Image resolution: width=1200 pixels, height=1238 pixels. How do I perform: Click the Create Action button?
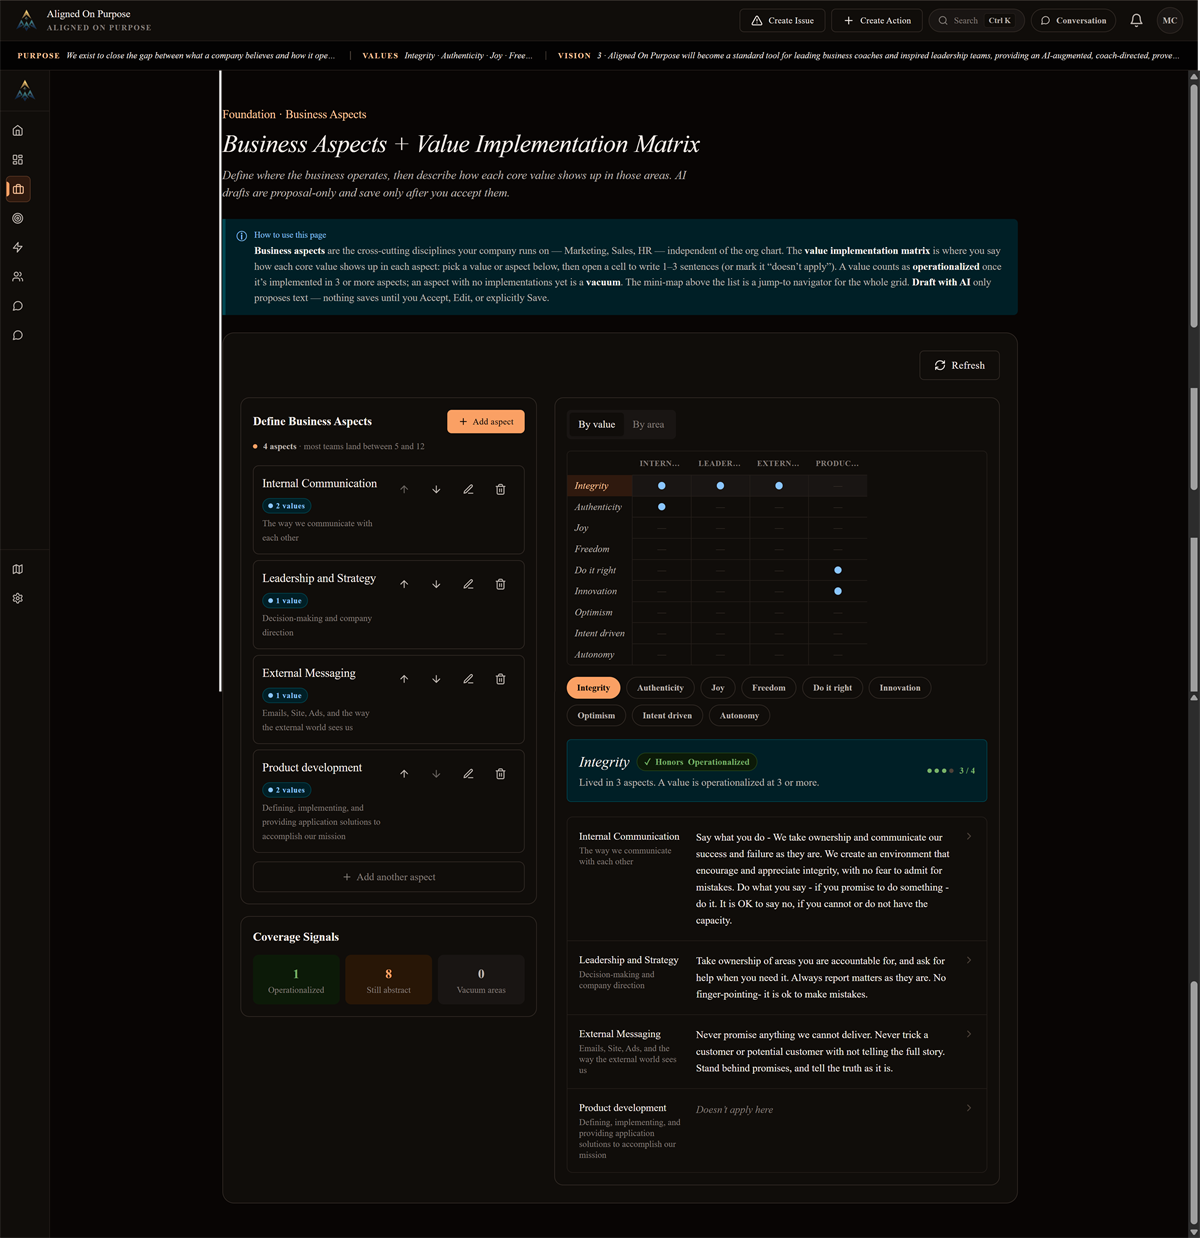(877, 20)
